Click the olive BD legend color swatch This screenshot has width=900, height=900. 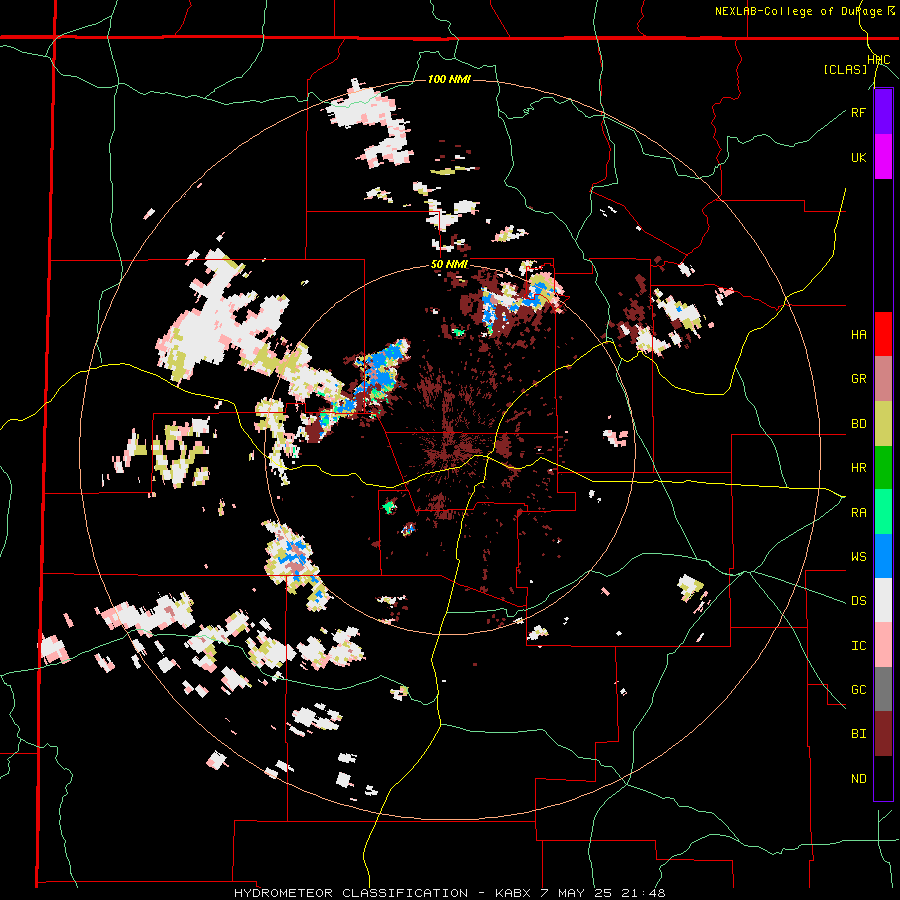pyautogui.click(x=883, y=424)
